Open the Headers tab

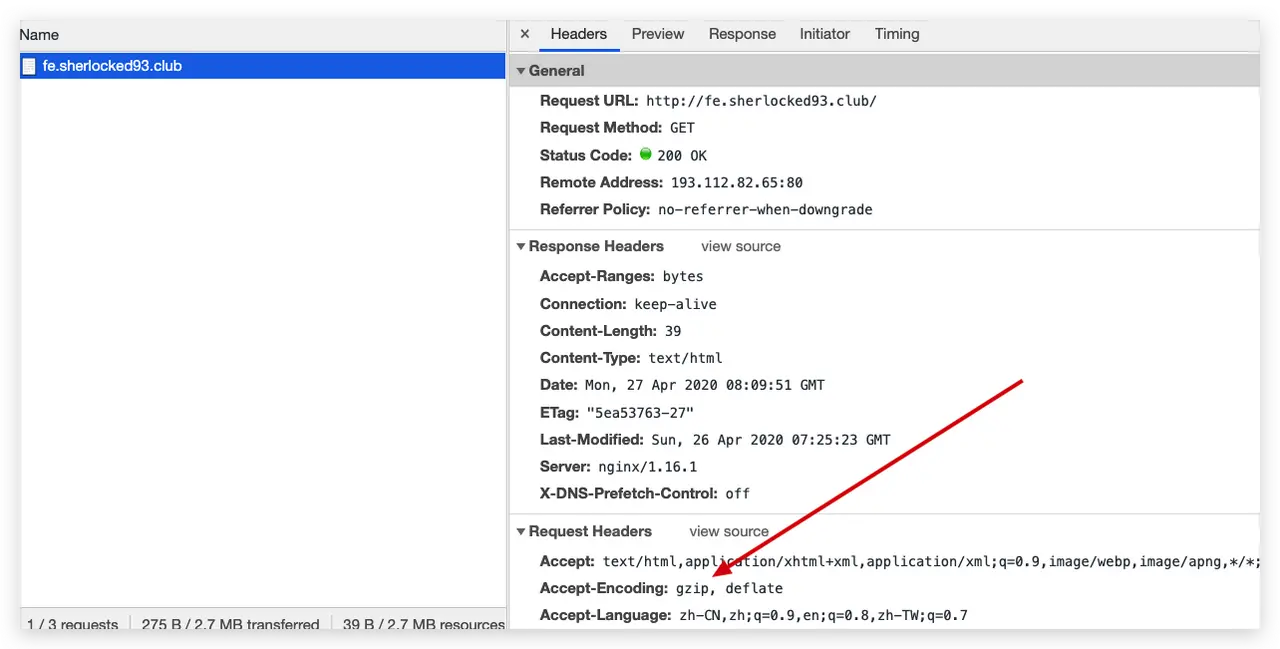coord(579,34)
